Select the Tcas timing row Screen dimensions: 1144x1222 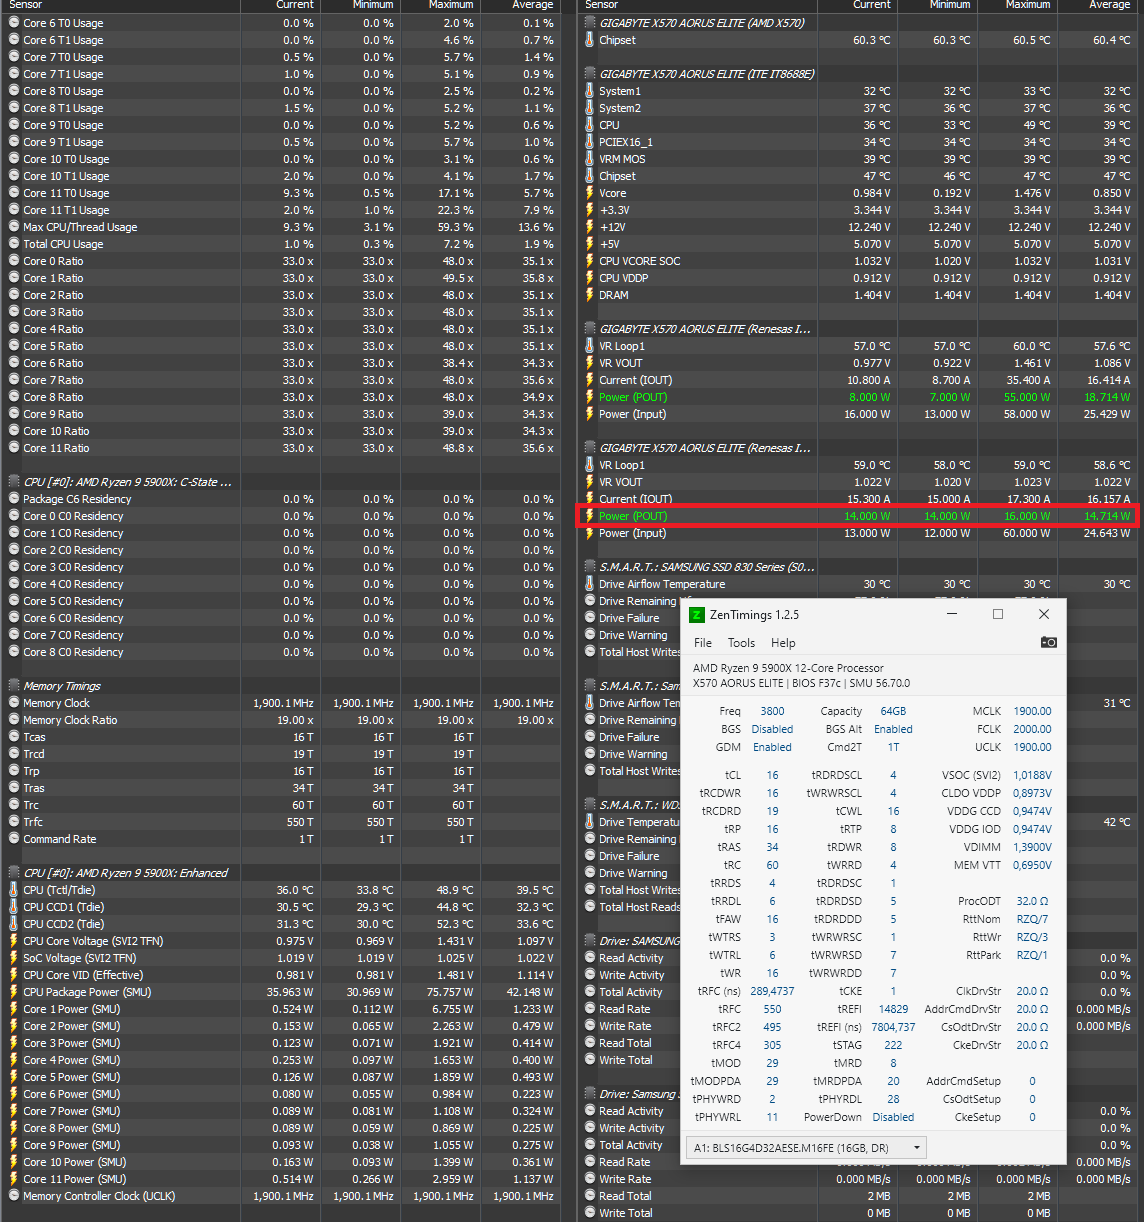click(x=281, y=737)
